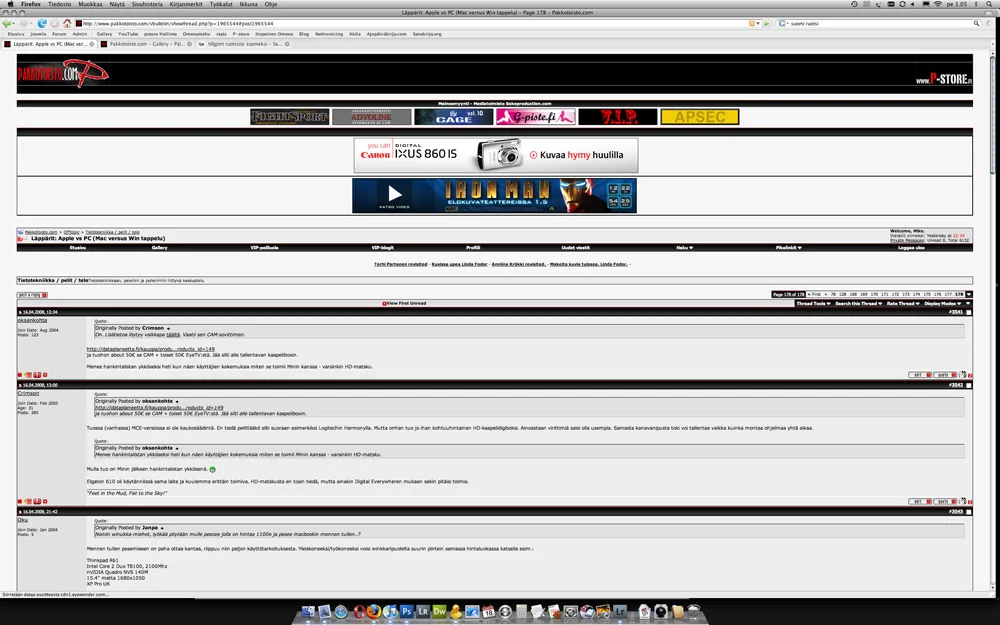Expand the Thread Tools dropdown

[x=812, y=303]
